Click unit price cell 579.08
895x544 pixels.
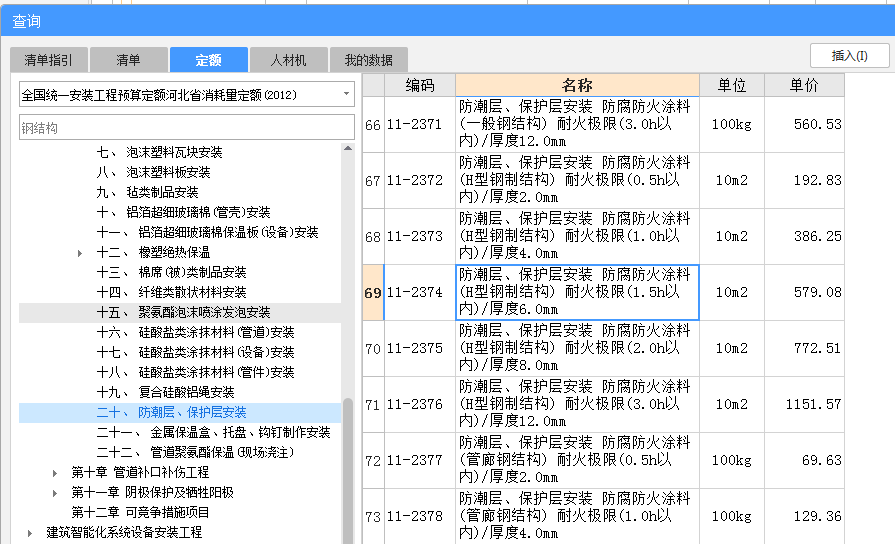pyautogui.click(x=804, y=292)
